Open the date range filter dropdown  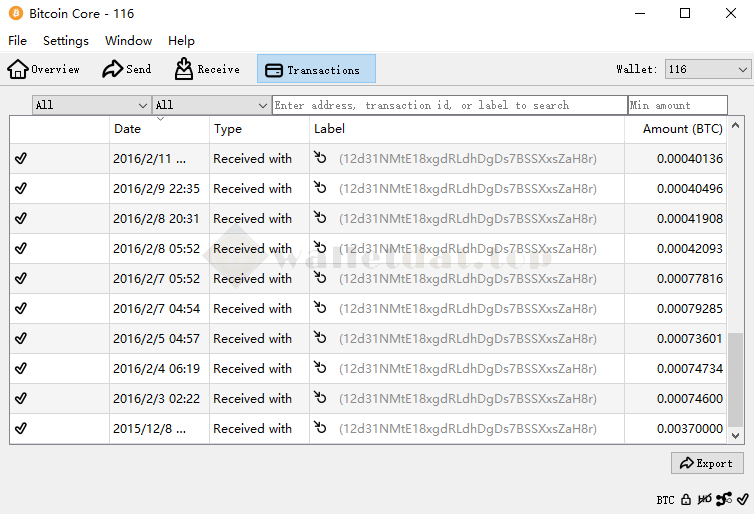tap(91, 105)
